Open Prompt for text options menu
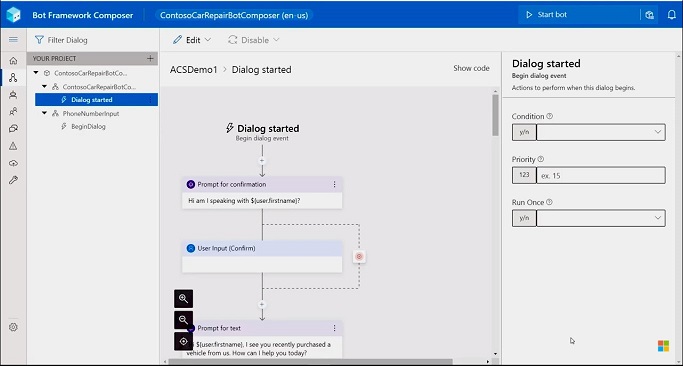 [x=335, y=328]
